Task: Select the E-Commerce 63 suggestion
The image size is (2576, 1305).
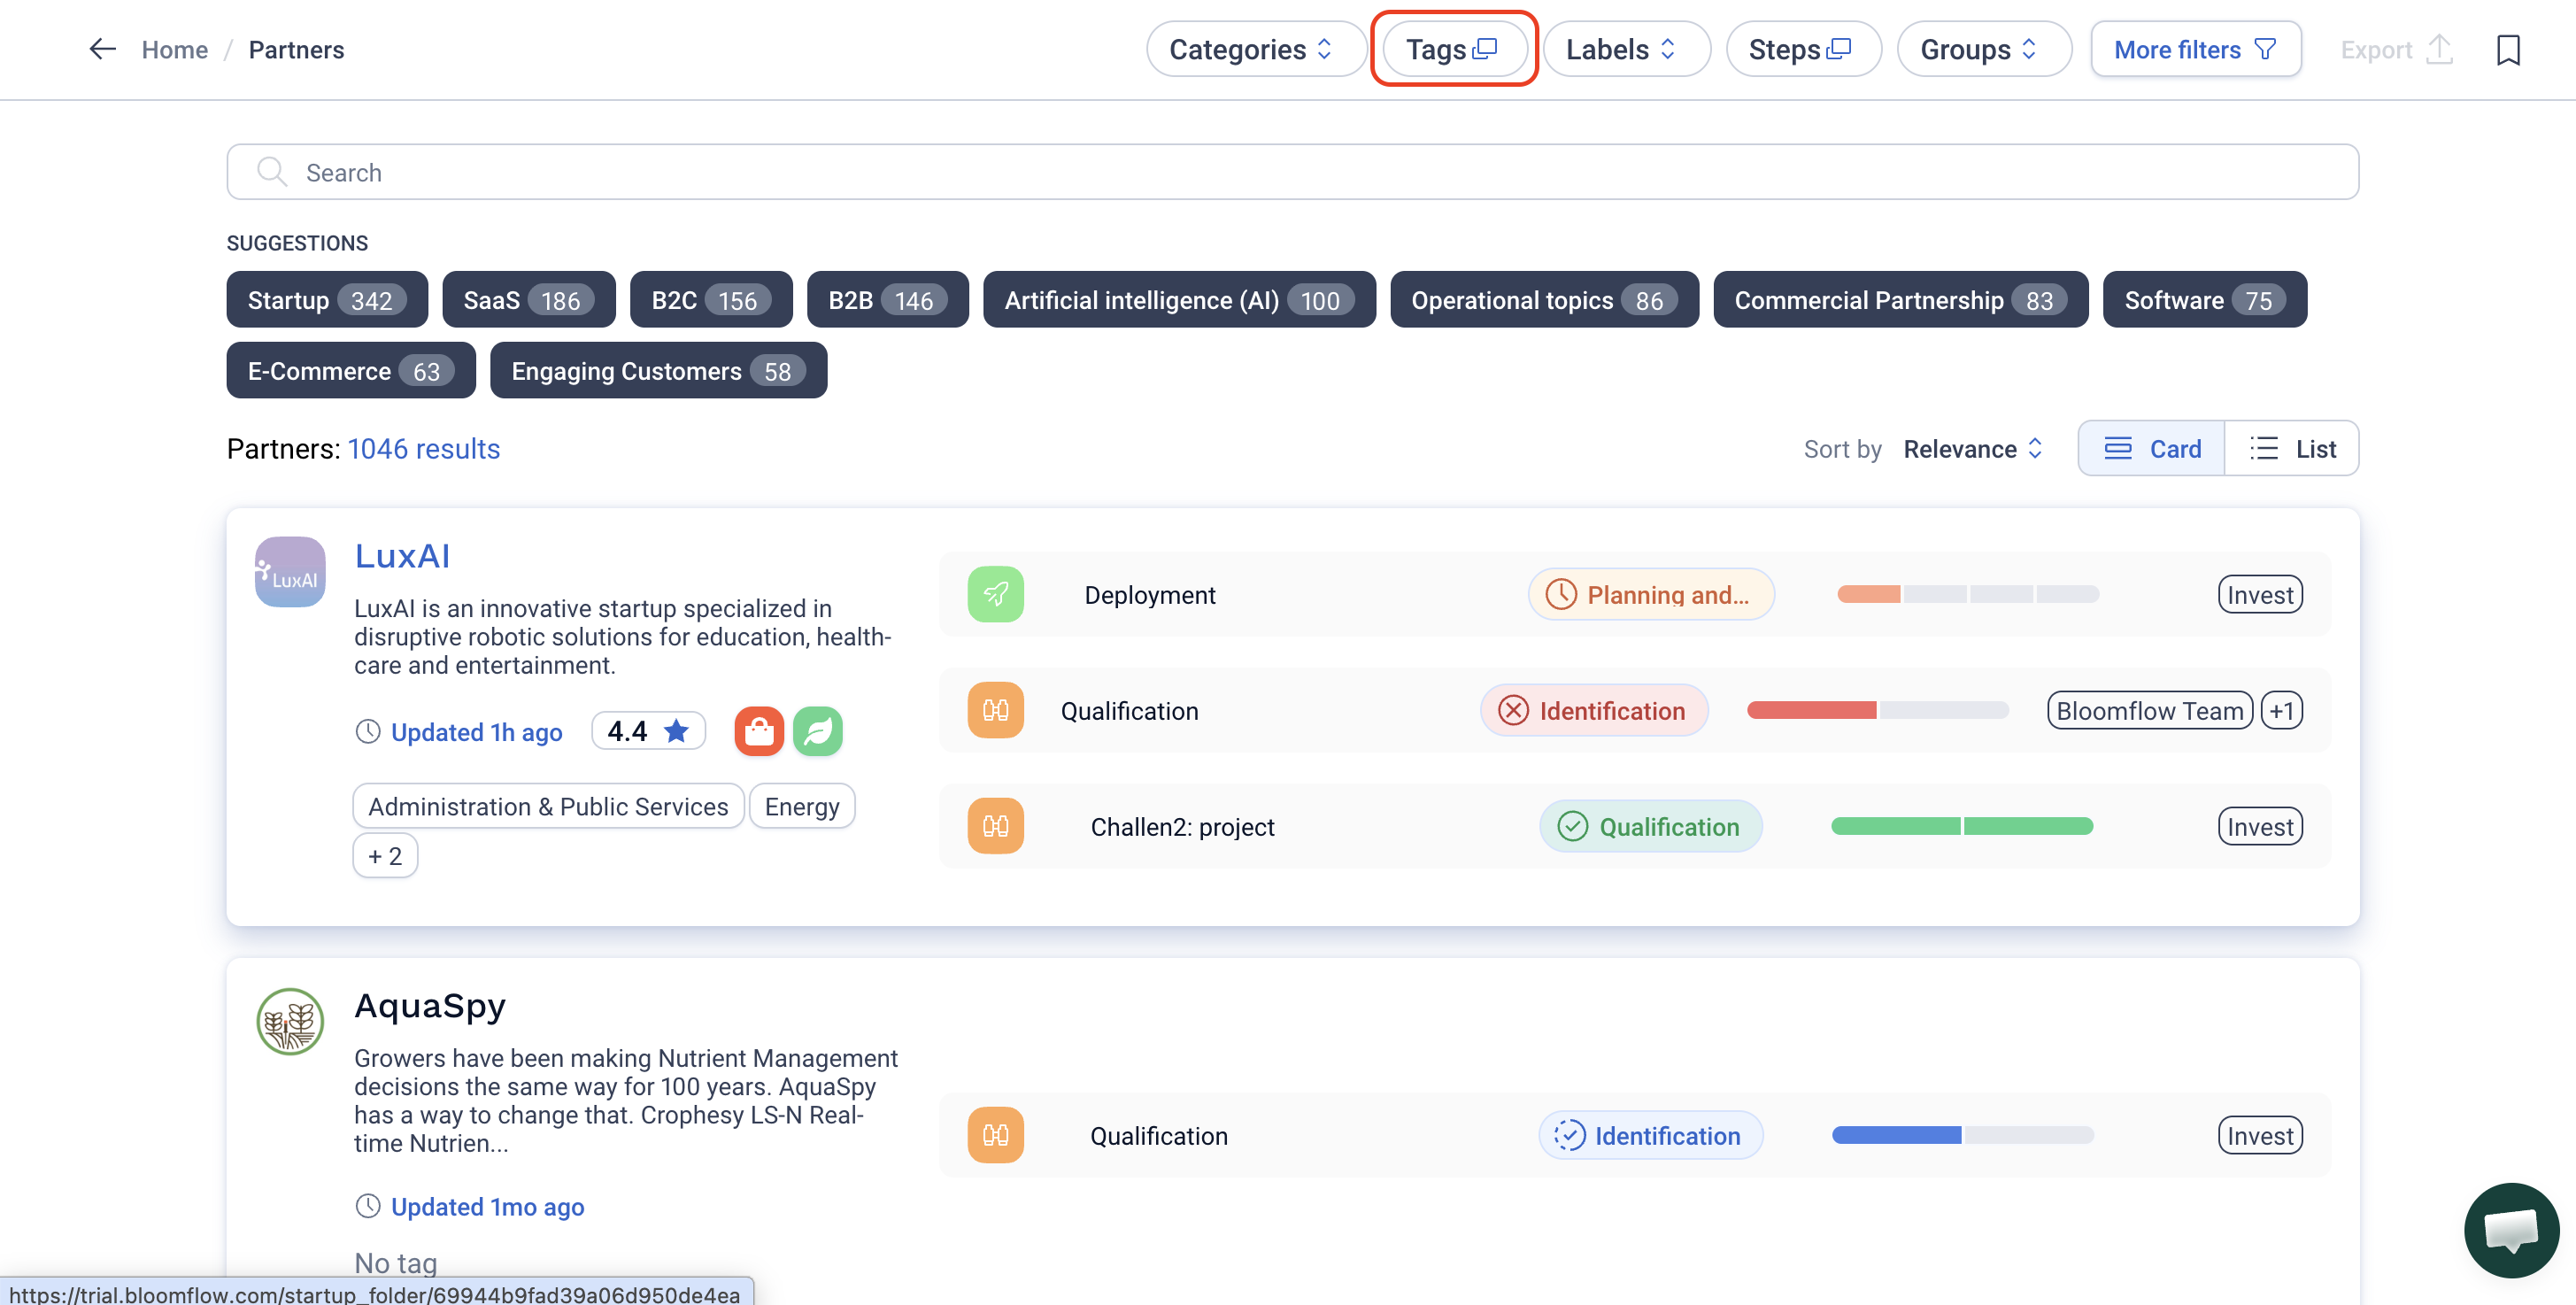Action: click(x=351, y=371)
